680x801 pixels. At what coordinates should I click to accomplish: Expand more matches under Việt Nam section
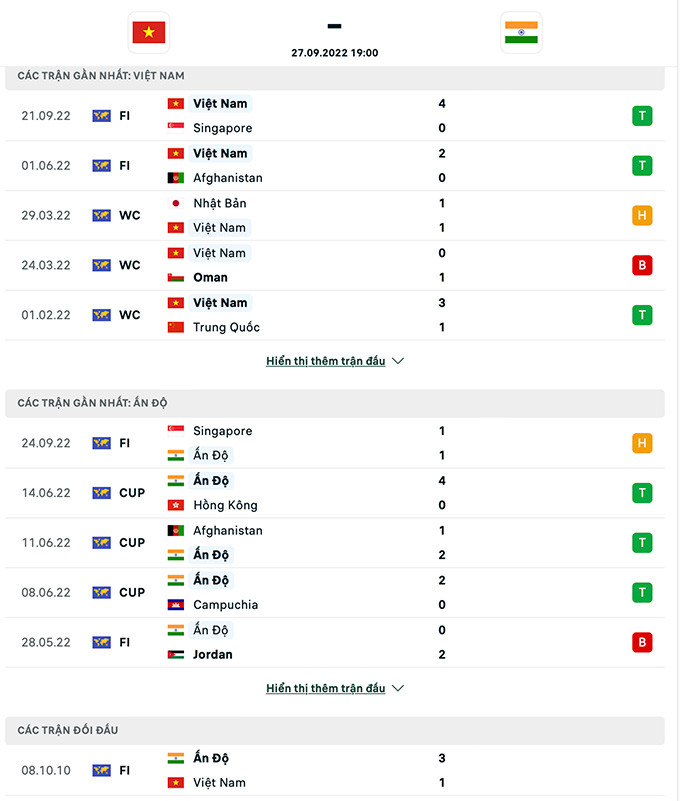[x=325, y=361]
